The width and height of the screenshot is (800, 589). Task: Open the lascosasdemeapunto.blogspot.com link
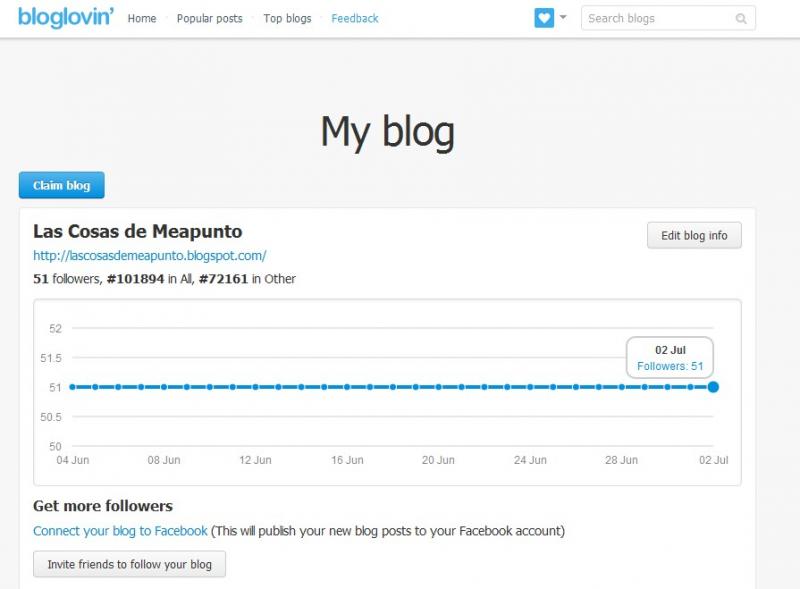[149, 255]
